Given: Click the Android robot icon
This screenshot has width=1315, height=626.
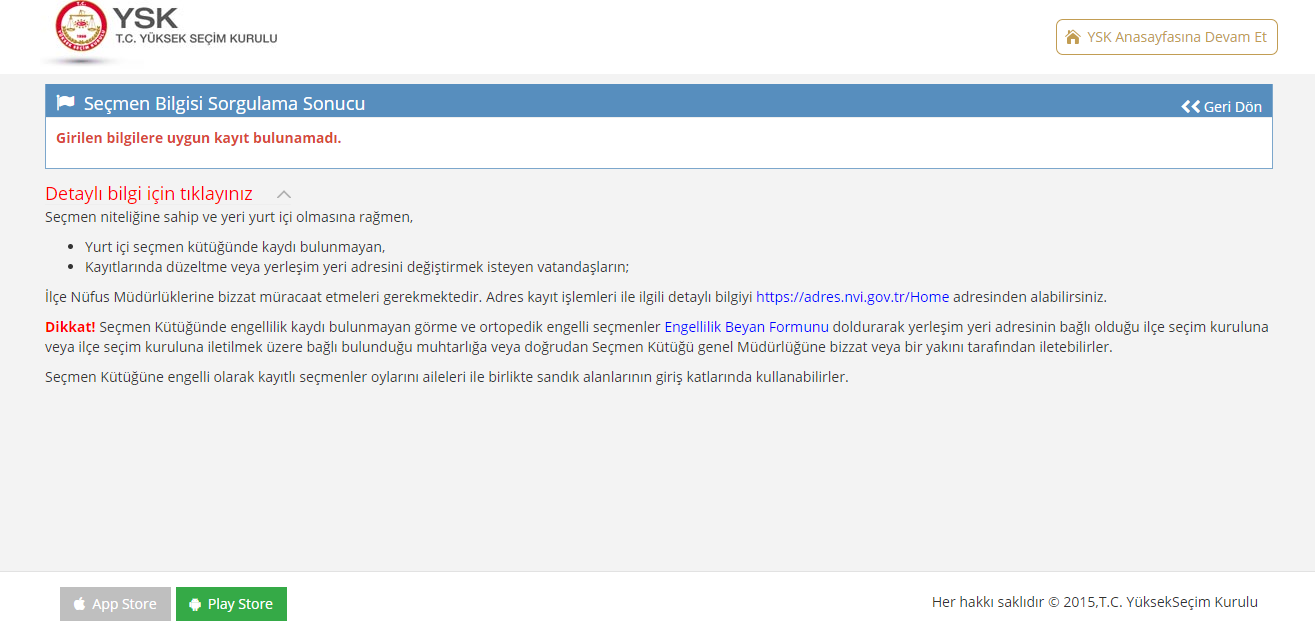Looking at the screenshot, I should [x=195, y=604].
